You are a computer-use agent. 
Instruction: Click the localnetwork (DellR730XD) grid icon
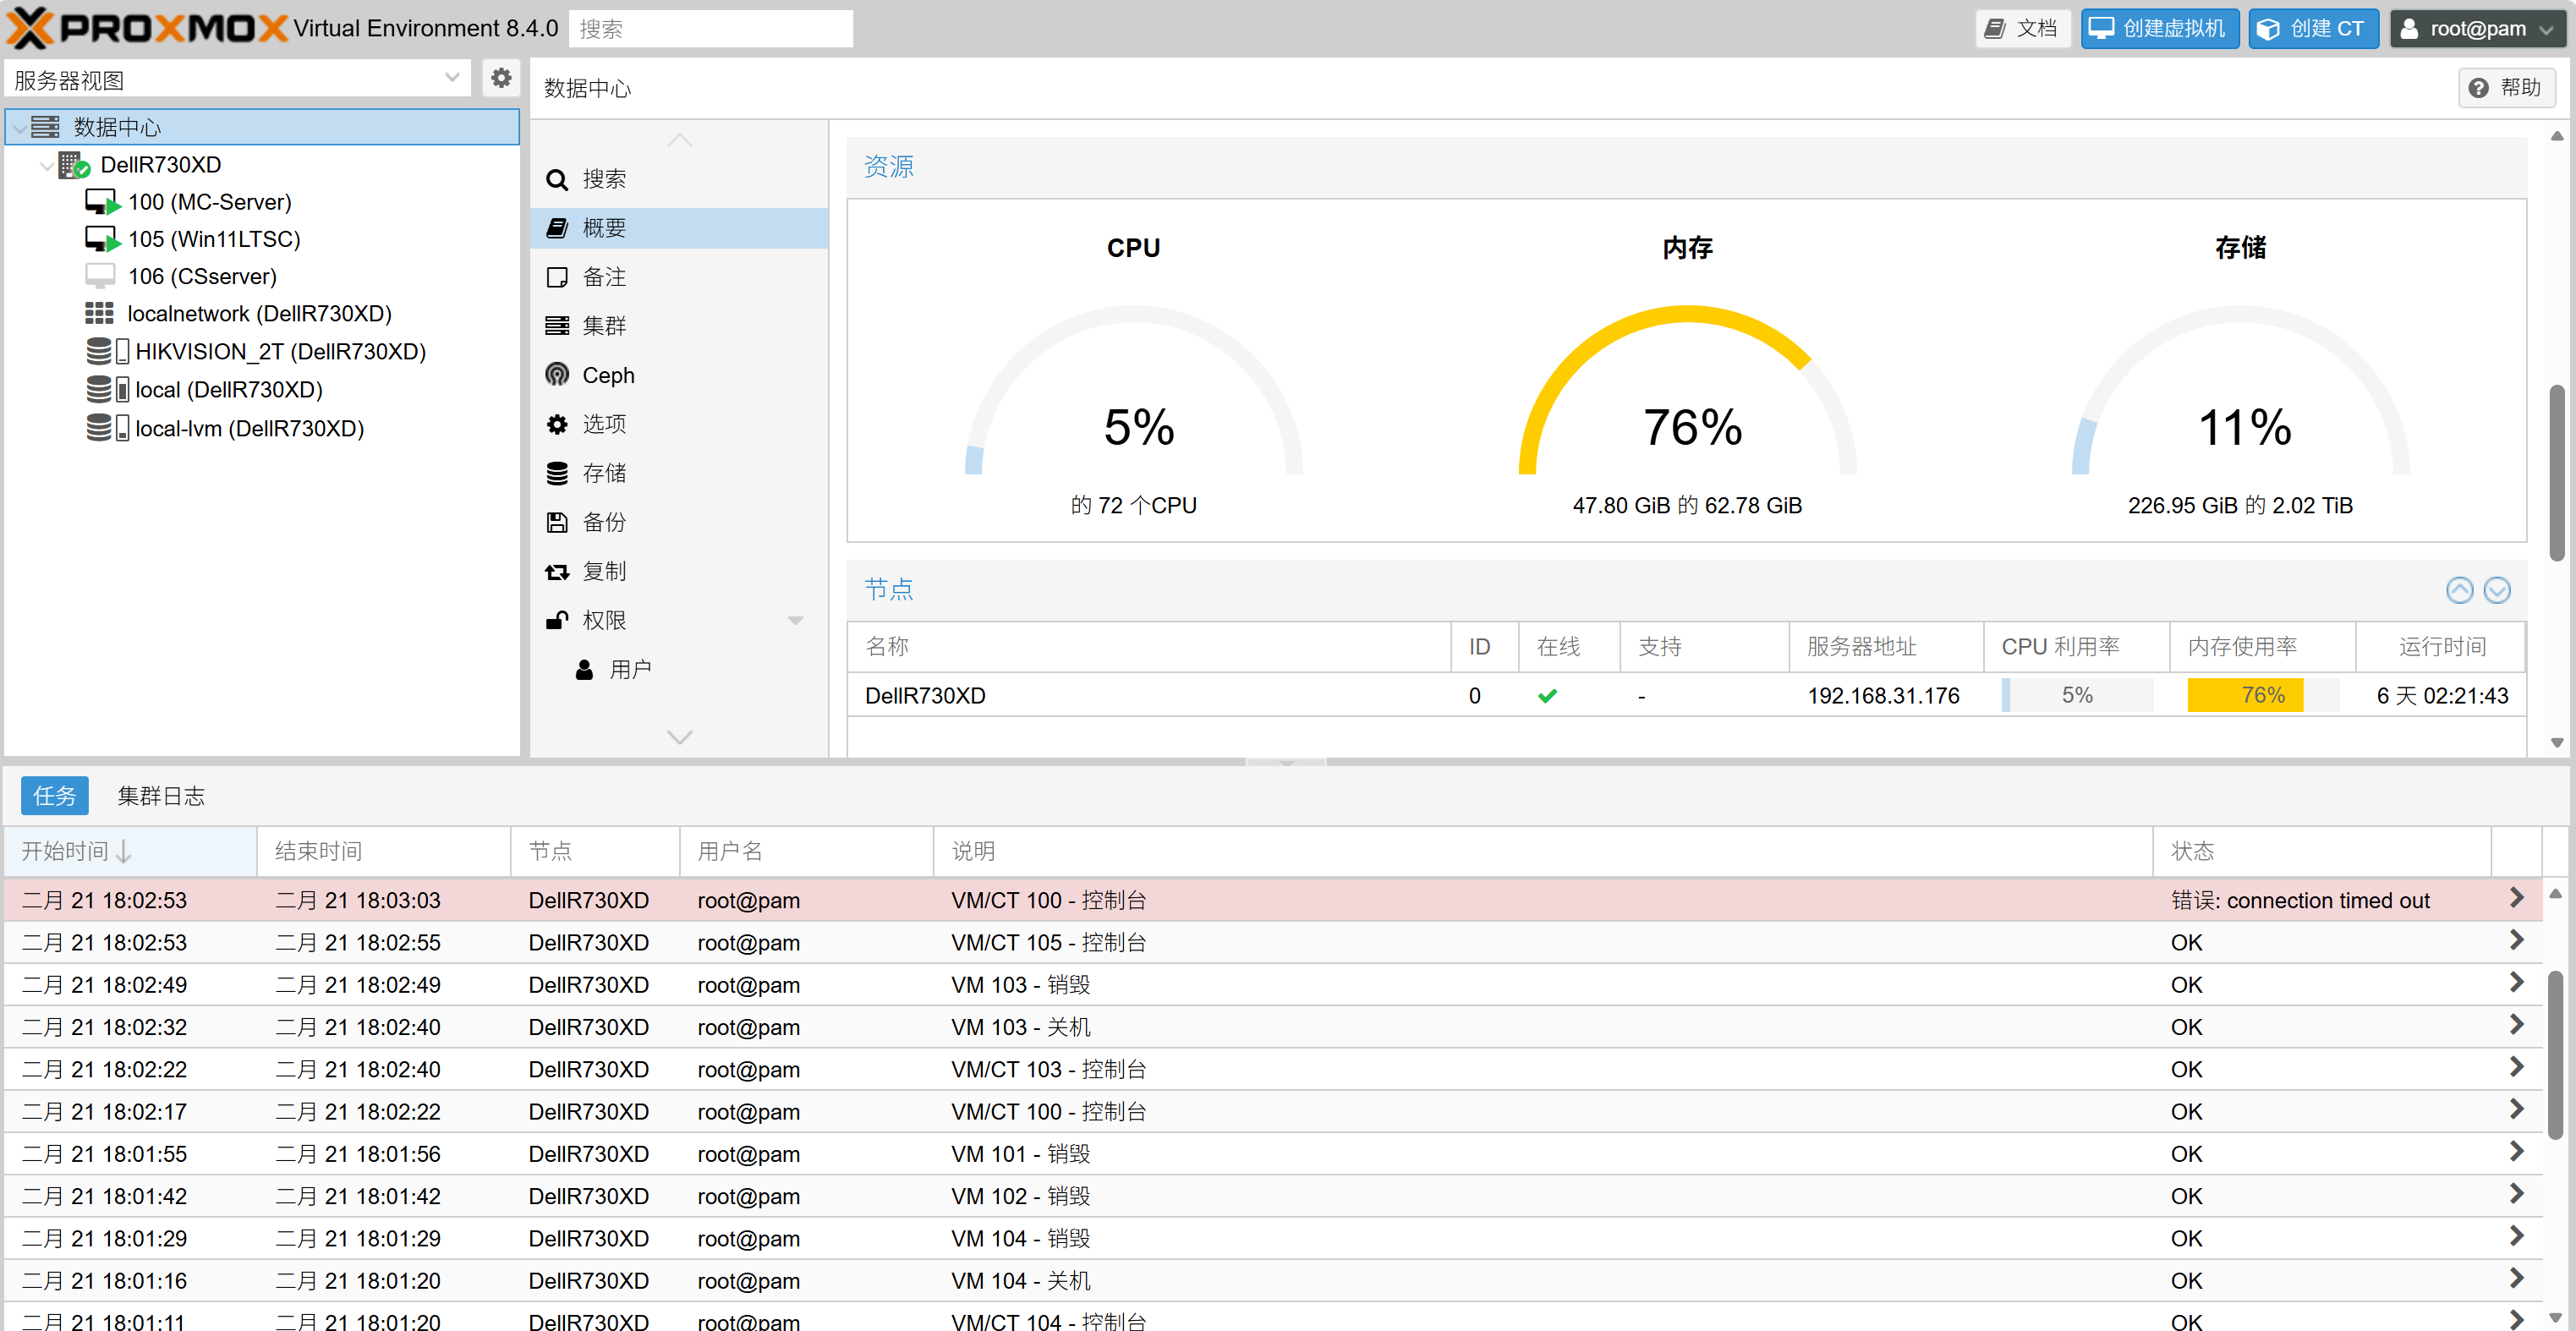pyautogui.click(x=99, y=314)
